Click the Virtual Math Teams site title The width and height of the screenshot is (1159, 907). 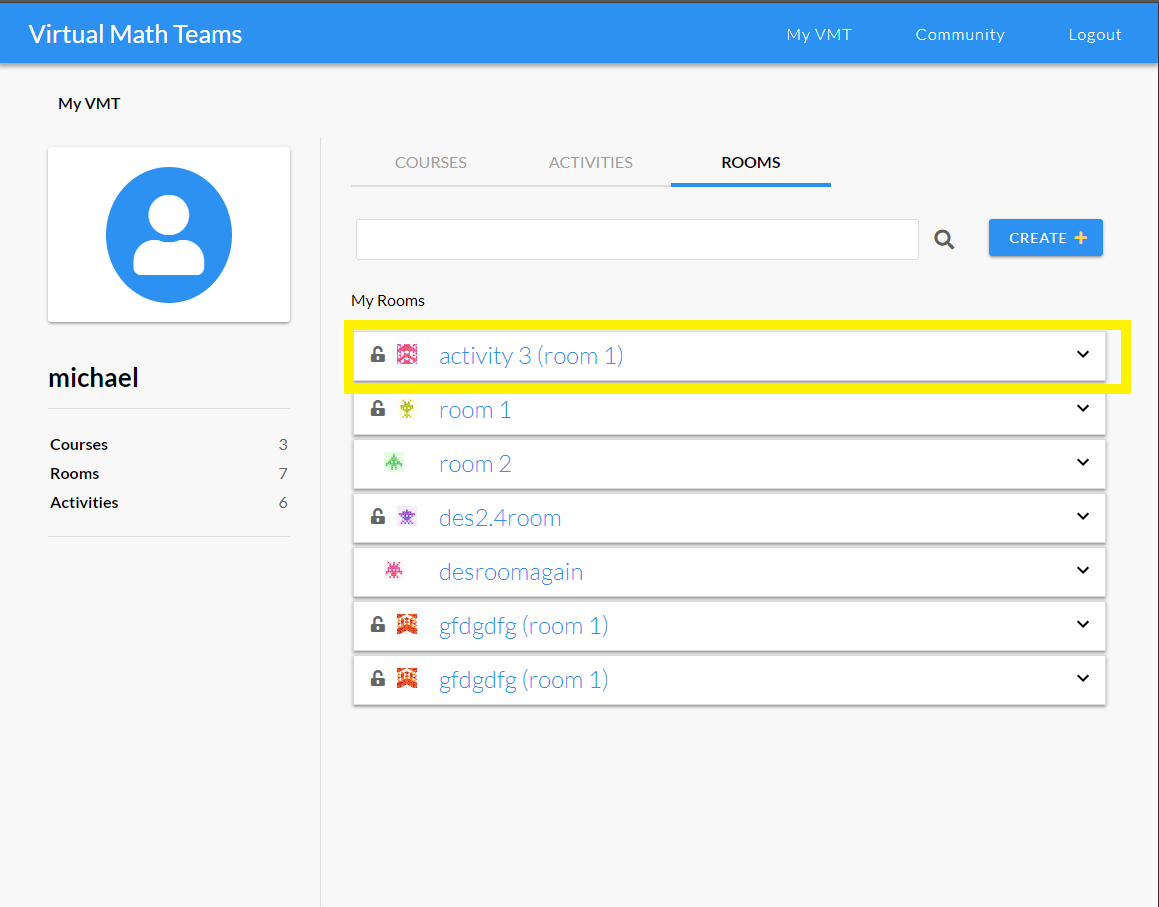point(135,34)
